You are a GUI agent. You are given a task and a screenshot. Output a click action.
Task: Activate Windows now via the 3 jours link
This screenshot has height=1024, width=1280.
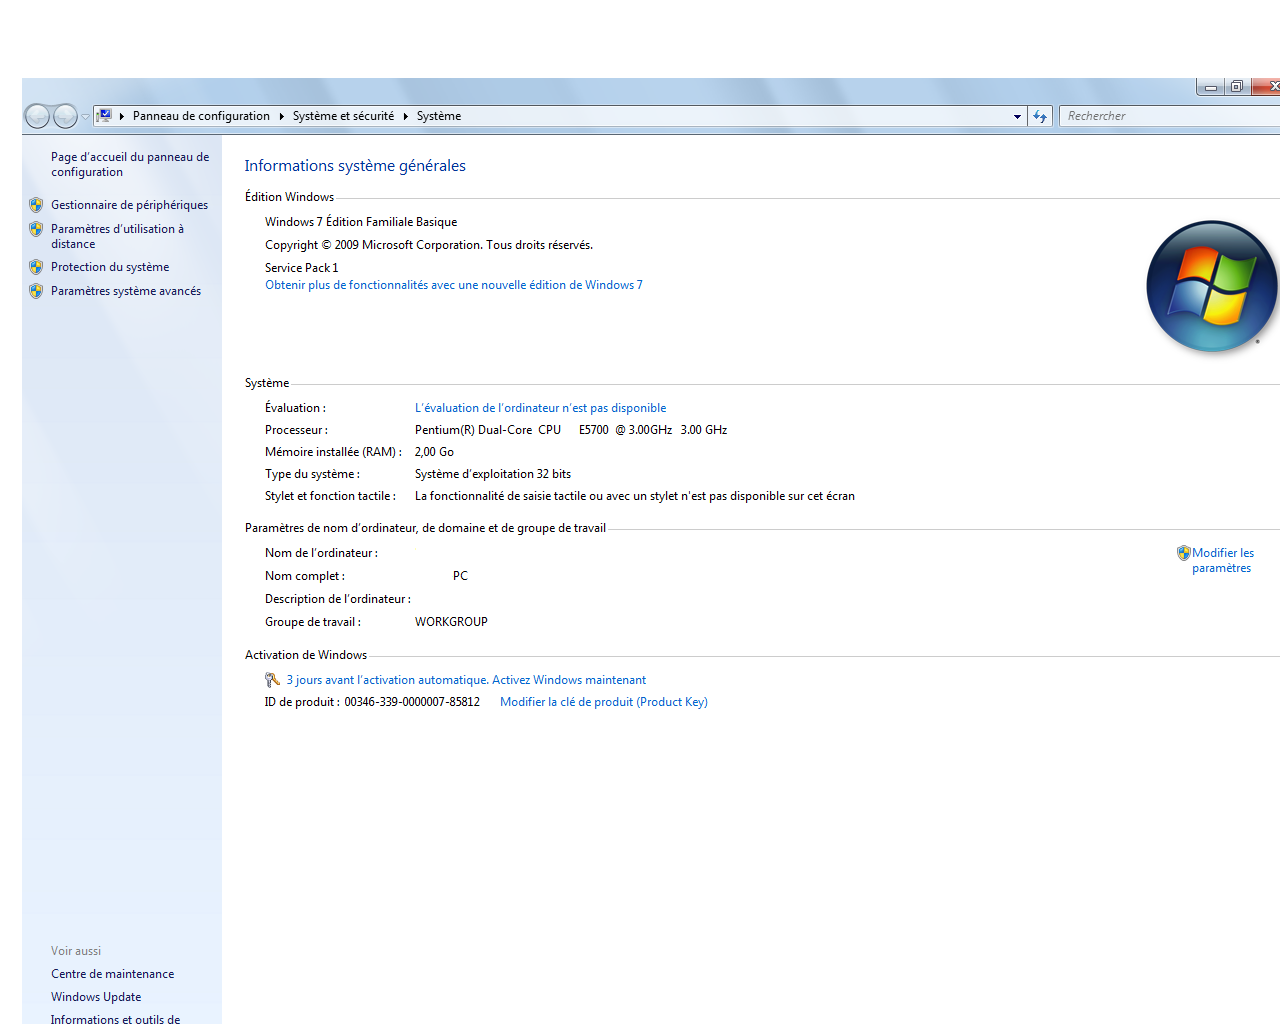click(466, 680)
